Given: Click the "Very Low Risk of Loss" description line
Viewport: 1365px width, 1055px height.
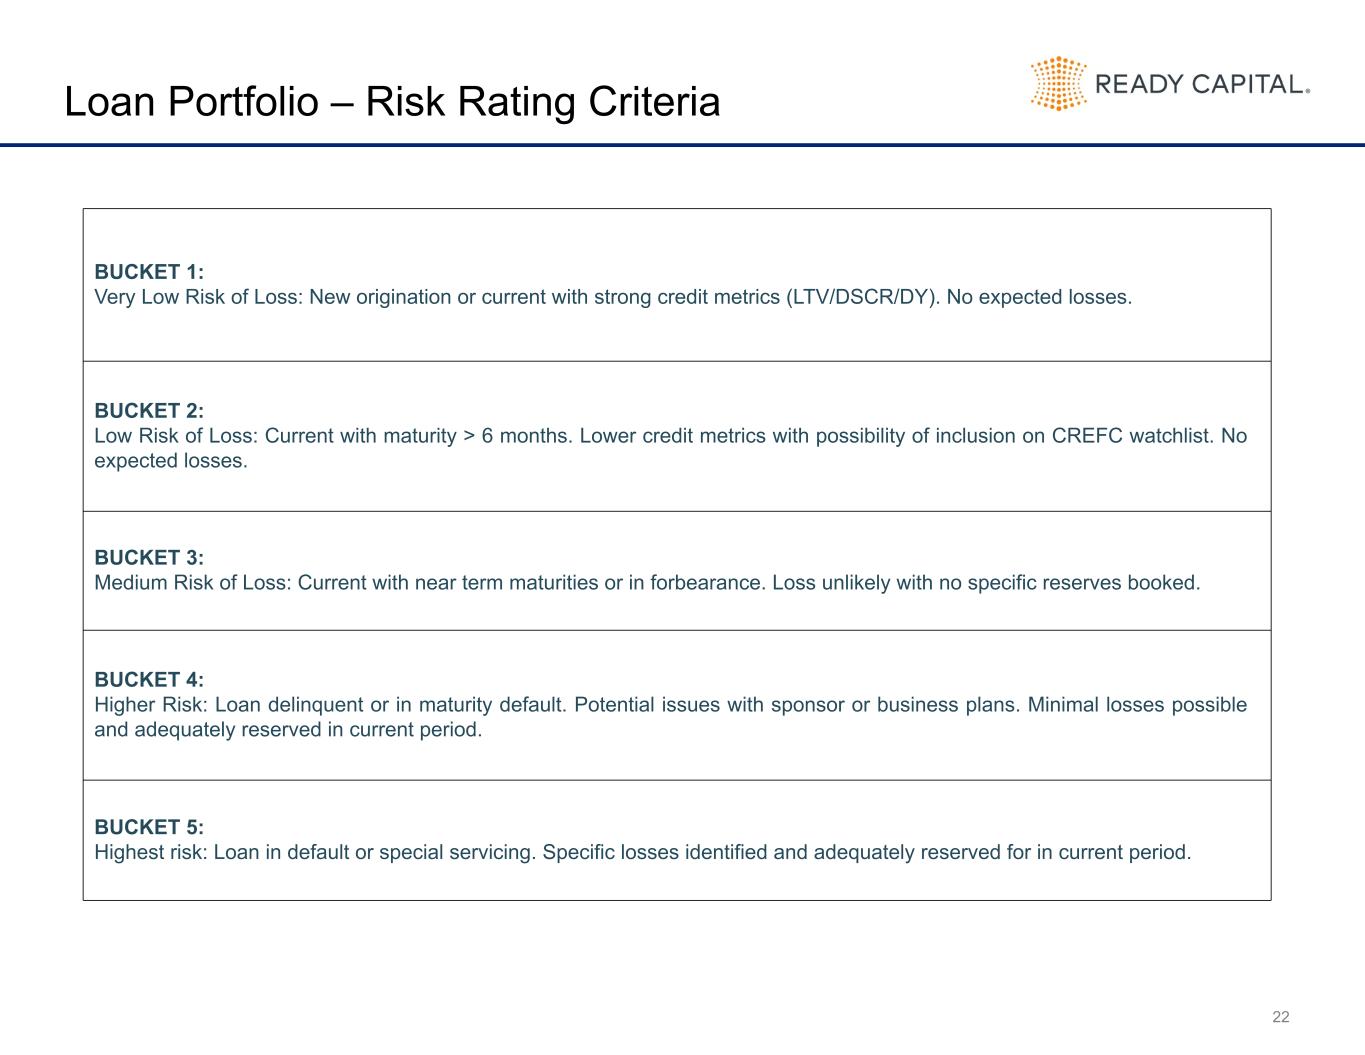Looking at the screenshot, I should pyautogui.click(x=612, y=297).
